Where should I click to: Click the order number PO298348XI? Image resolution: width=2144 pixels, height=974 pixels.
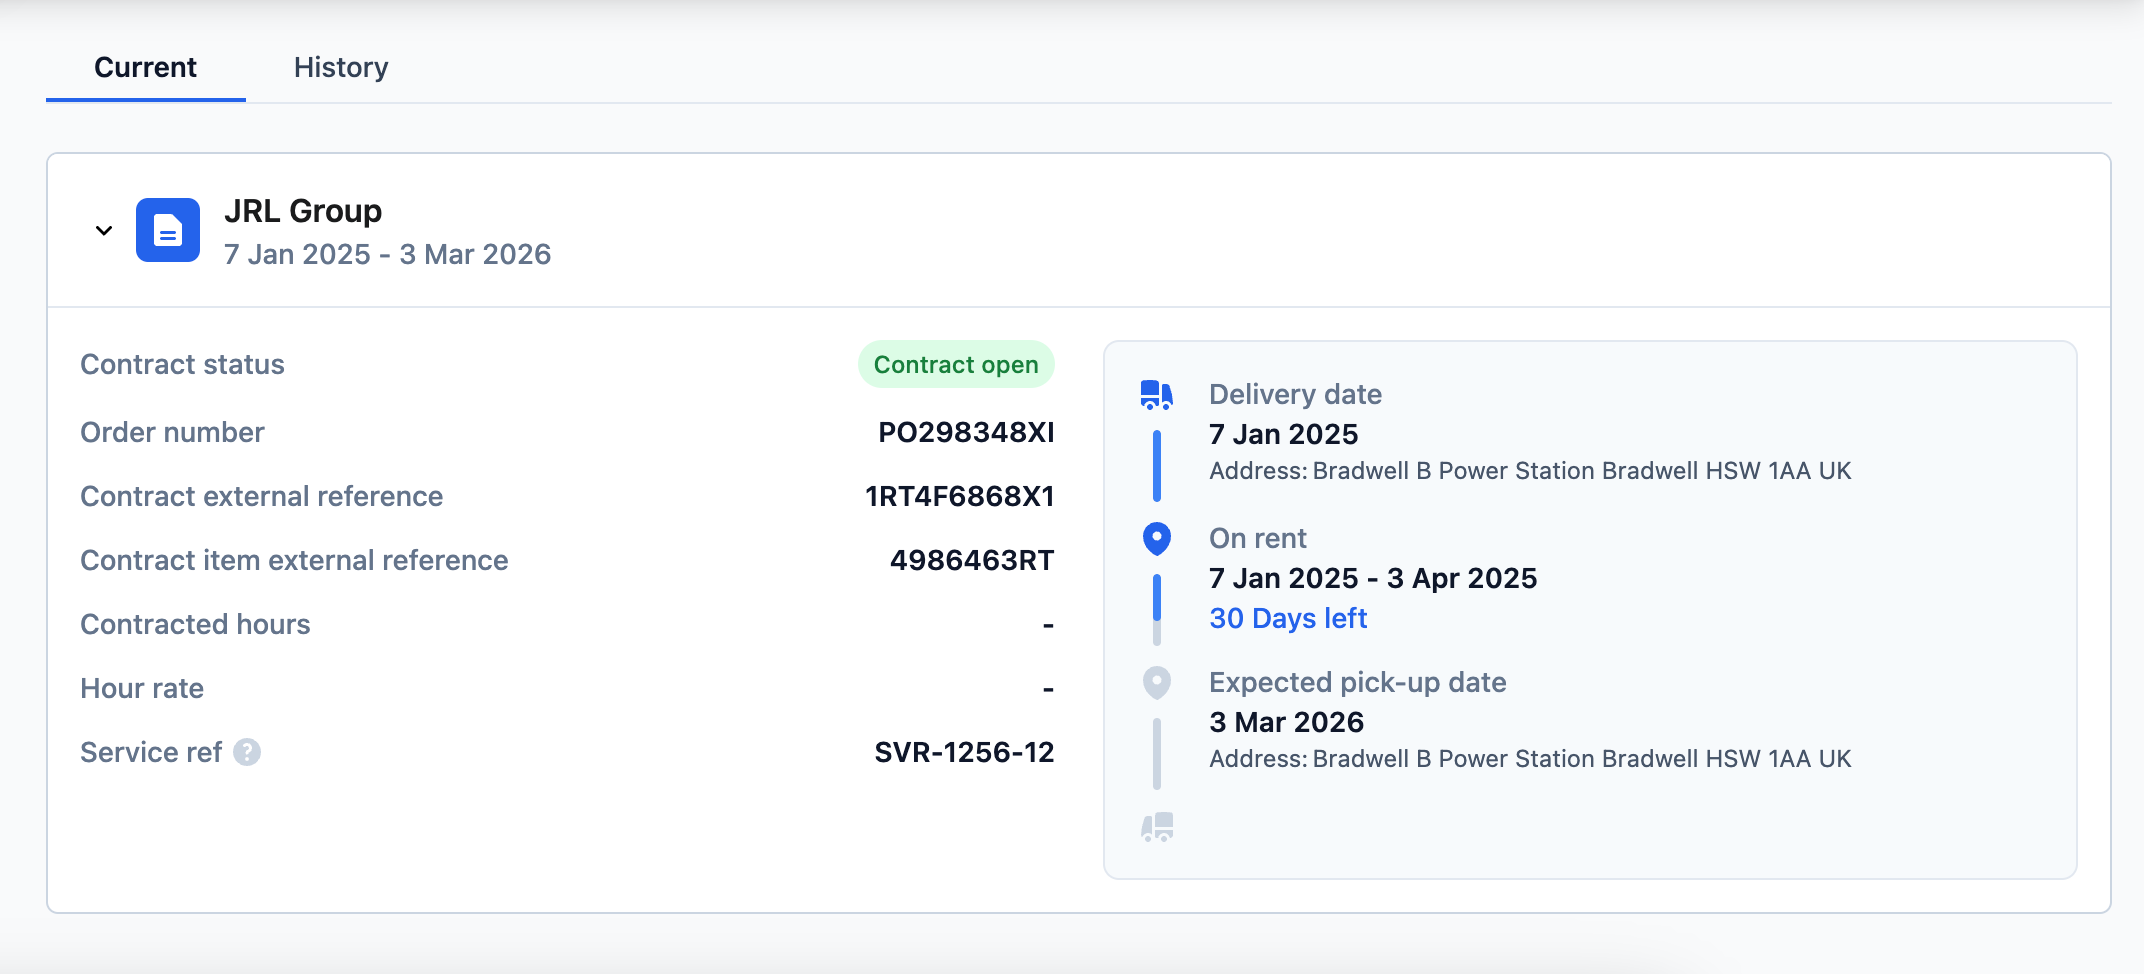tap(963, 432)
